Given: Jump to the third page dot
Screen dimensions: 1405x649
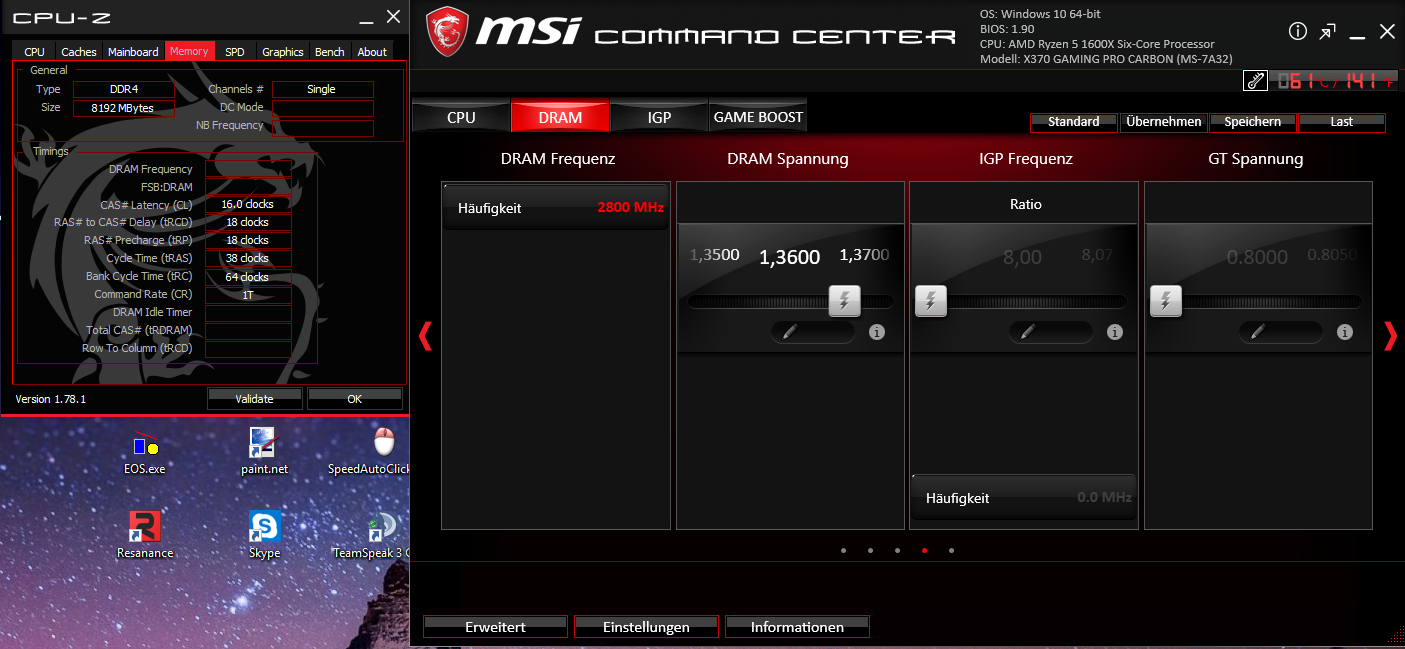Looking at the screenshot, I should pos(898,550).
